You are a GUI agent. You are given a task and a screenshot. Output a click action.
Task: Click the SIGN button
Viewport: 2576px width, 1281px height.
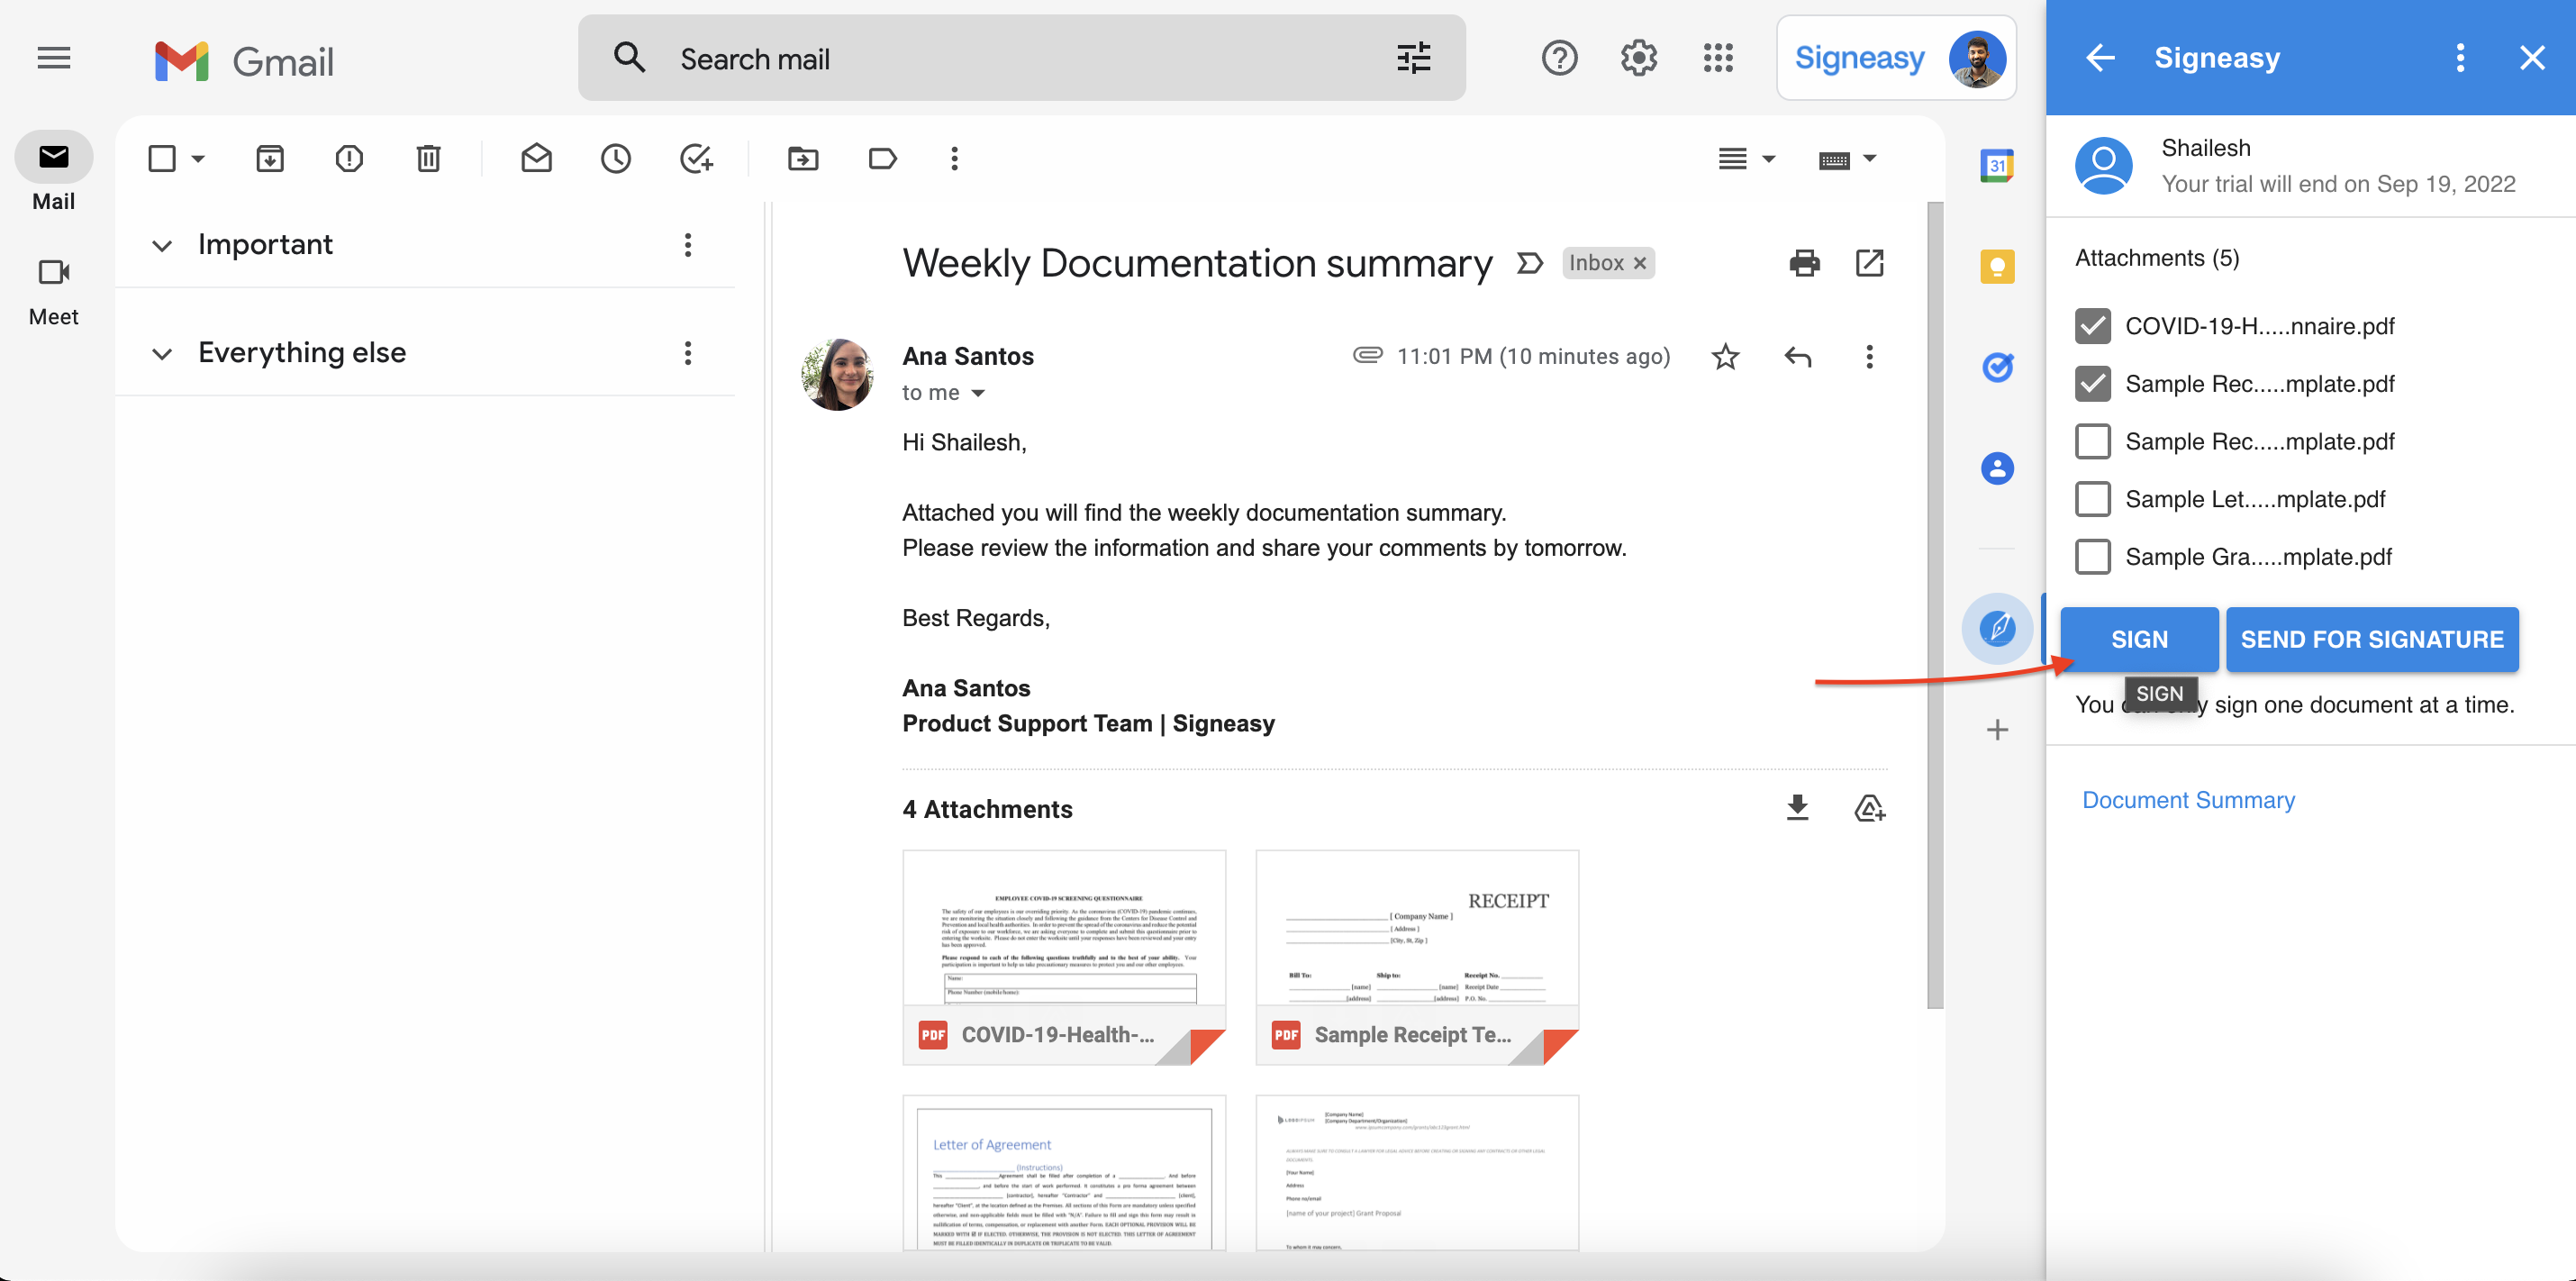(2139, 639)
